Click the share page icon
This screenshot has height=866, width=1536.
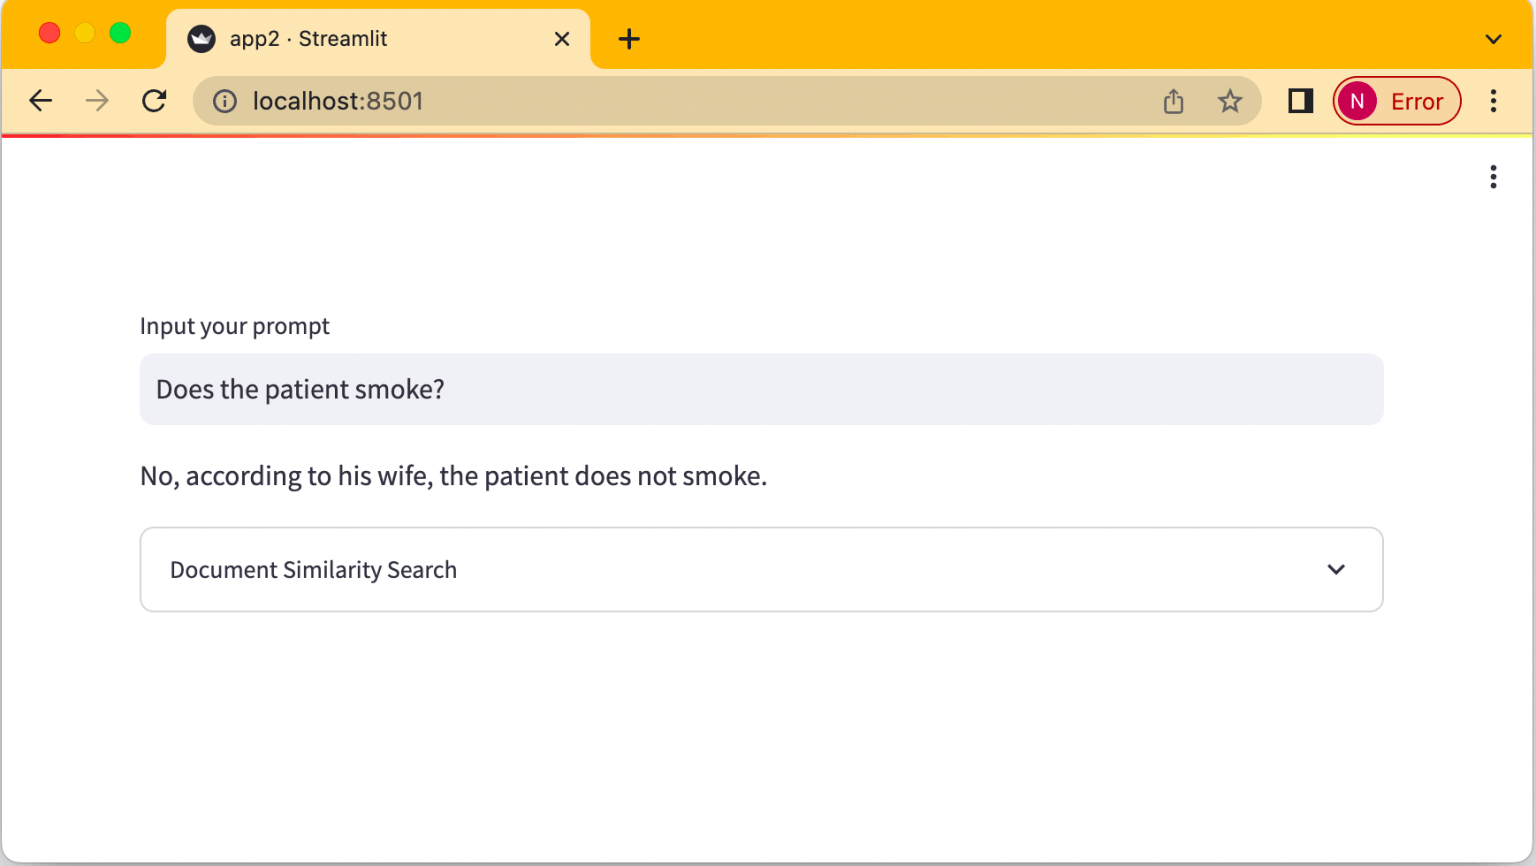1174,101
